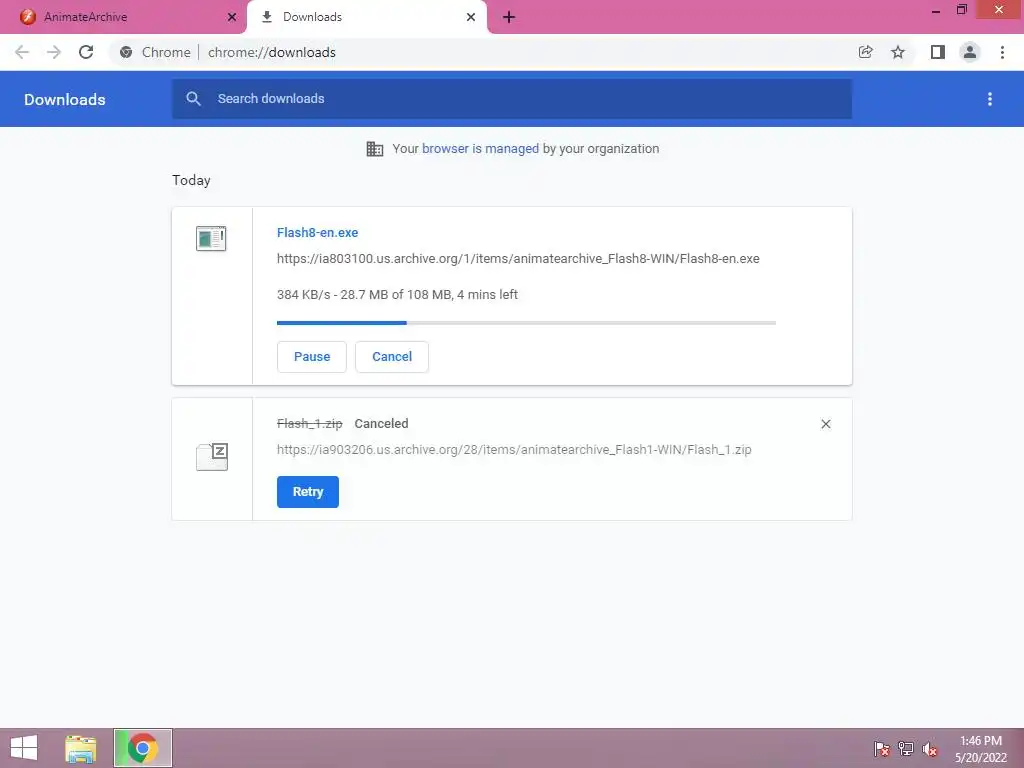Open File Explorer from the taskbar
1024x768 pixels.
coord(80,748)
